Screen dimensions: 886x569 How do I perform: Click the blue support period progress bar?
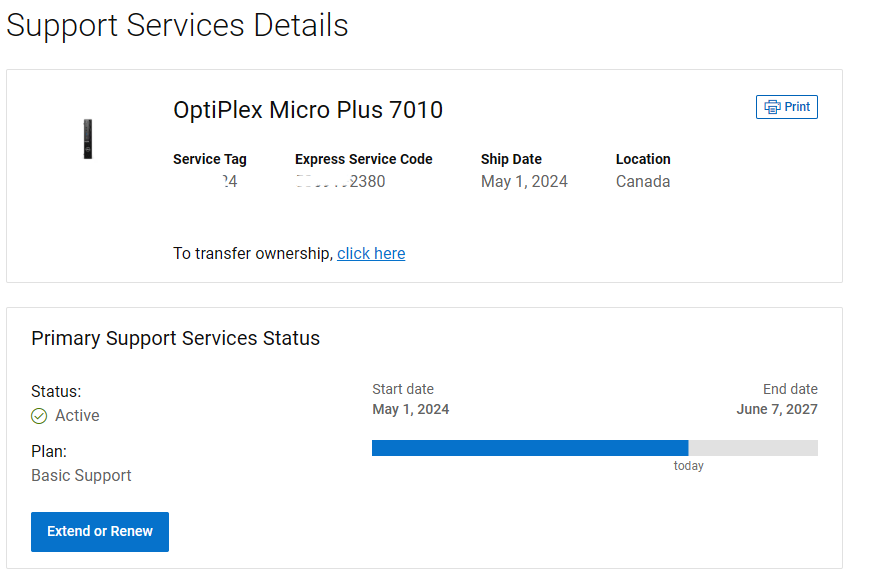(530, 448)
